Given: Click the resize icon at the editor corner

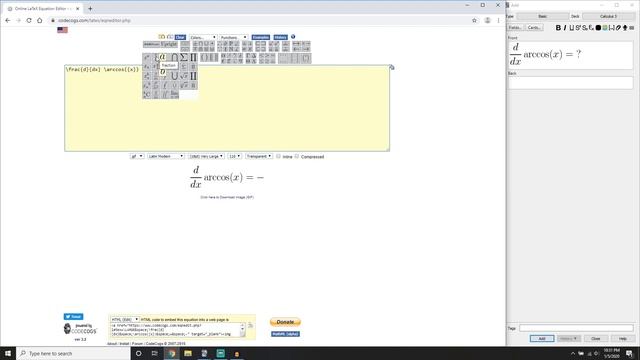Looking at the screenshot, I should click(392, 67).
